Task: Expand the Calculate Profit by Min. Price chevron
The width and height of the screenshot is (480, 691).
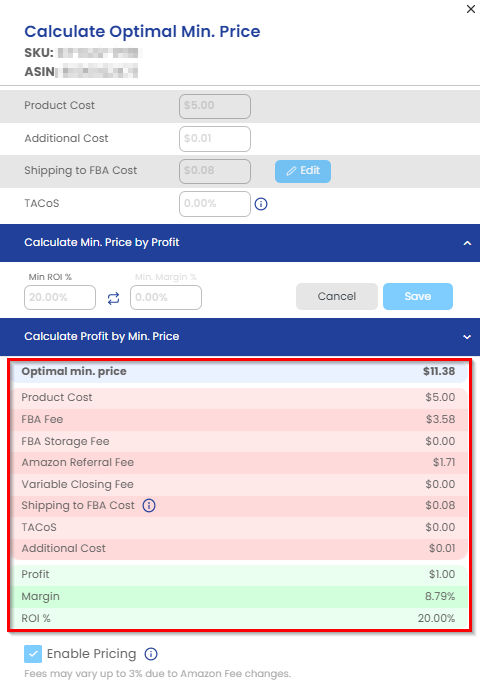Action: (467, 337)
